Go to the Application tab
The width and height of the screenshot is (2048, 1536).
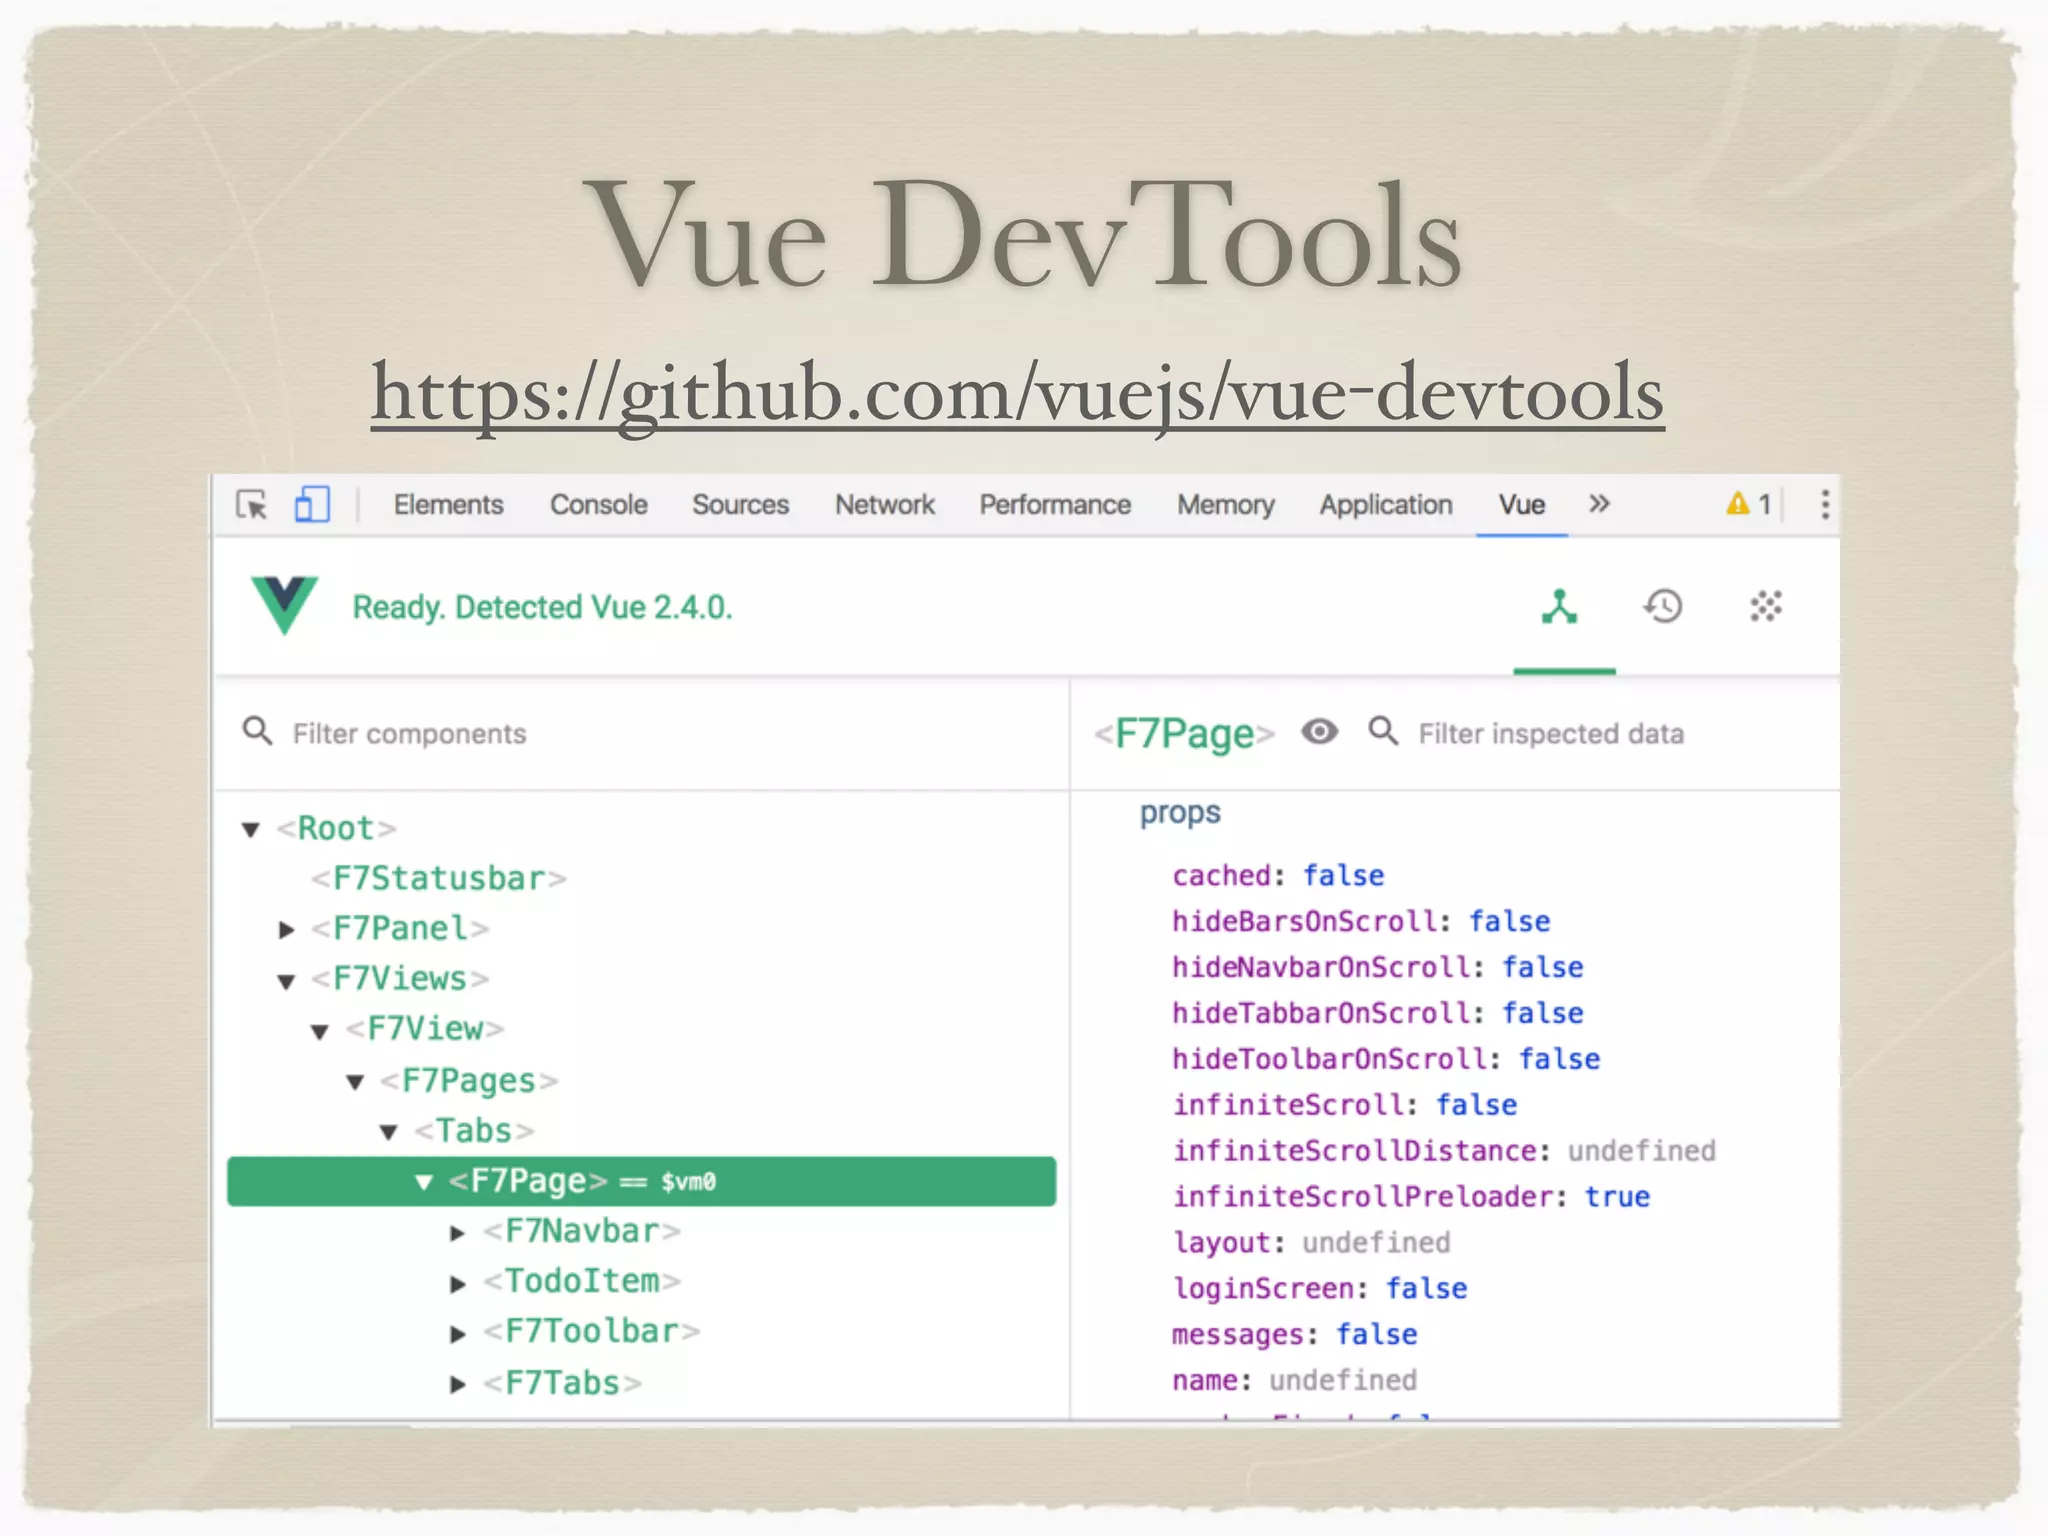(1386, 504)
